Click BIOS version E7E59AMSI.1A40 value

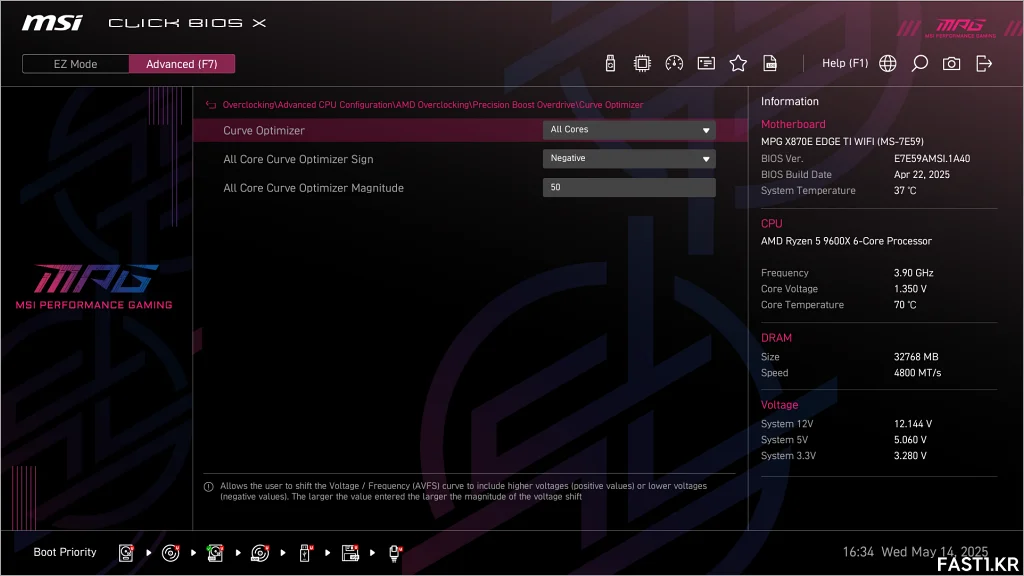[x=932, y=159]
